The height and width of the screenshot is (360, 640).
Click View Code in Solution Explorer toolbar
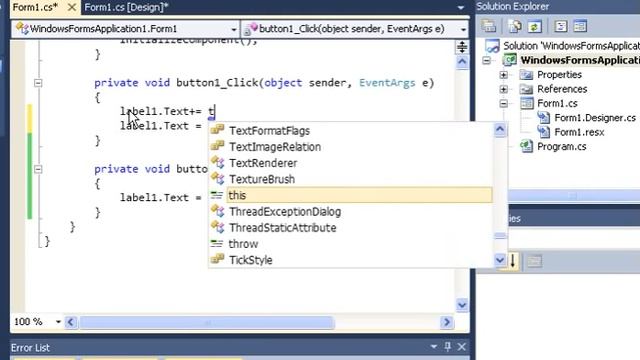[x=561, y=26]
